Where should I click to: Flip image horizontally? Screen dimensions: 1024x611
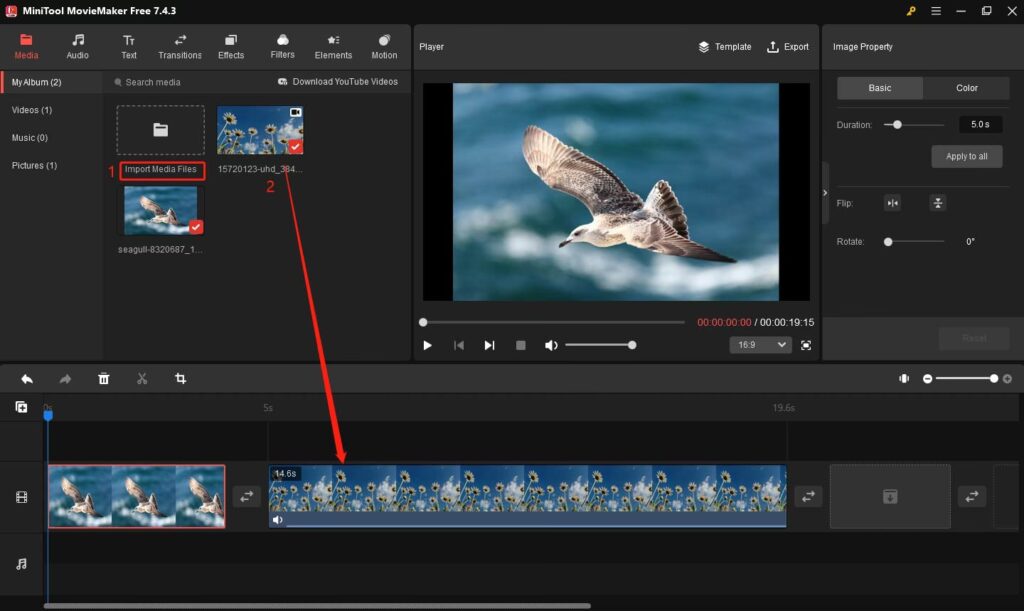(x=892, y=203)
